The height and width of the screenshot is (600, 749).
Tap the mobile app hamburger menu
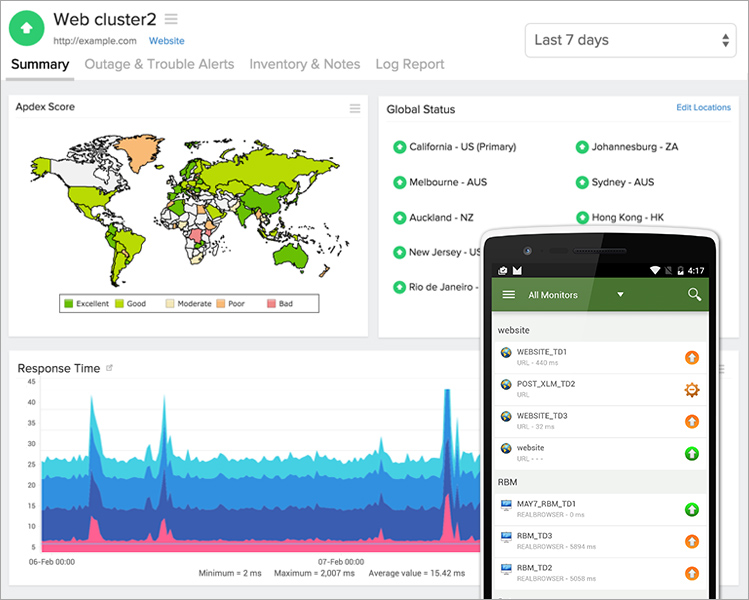coord(508,295)
